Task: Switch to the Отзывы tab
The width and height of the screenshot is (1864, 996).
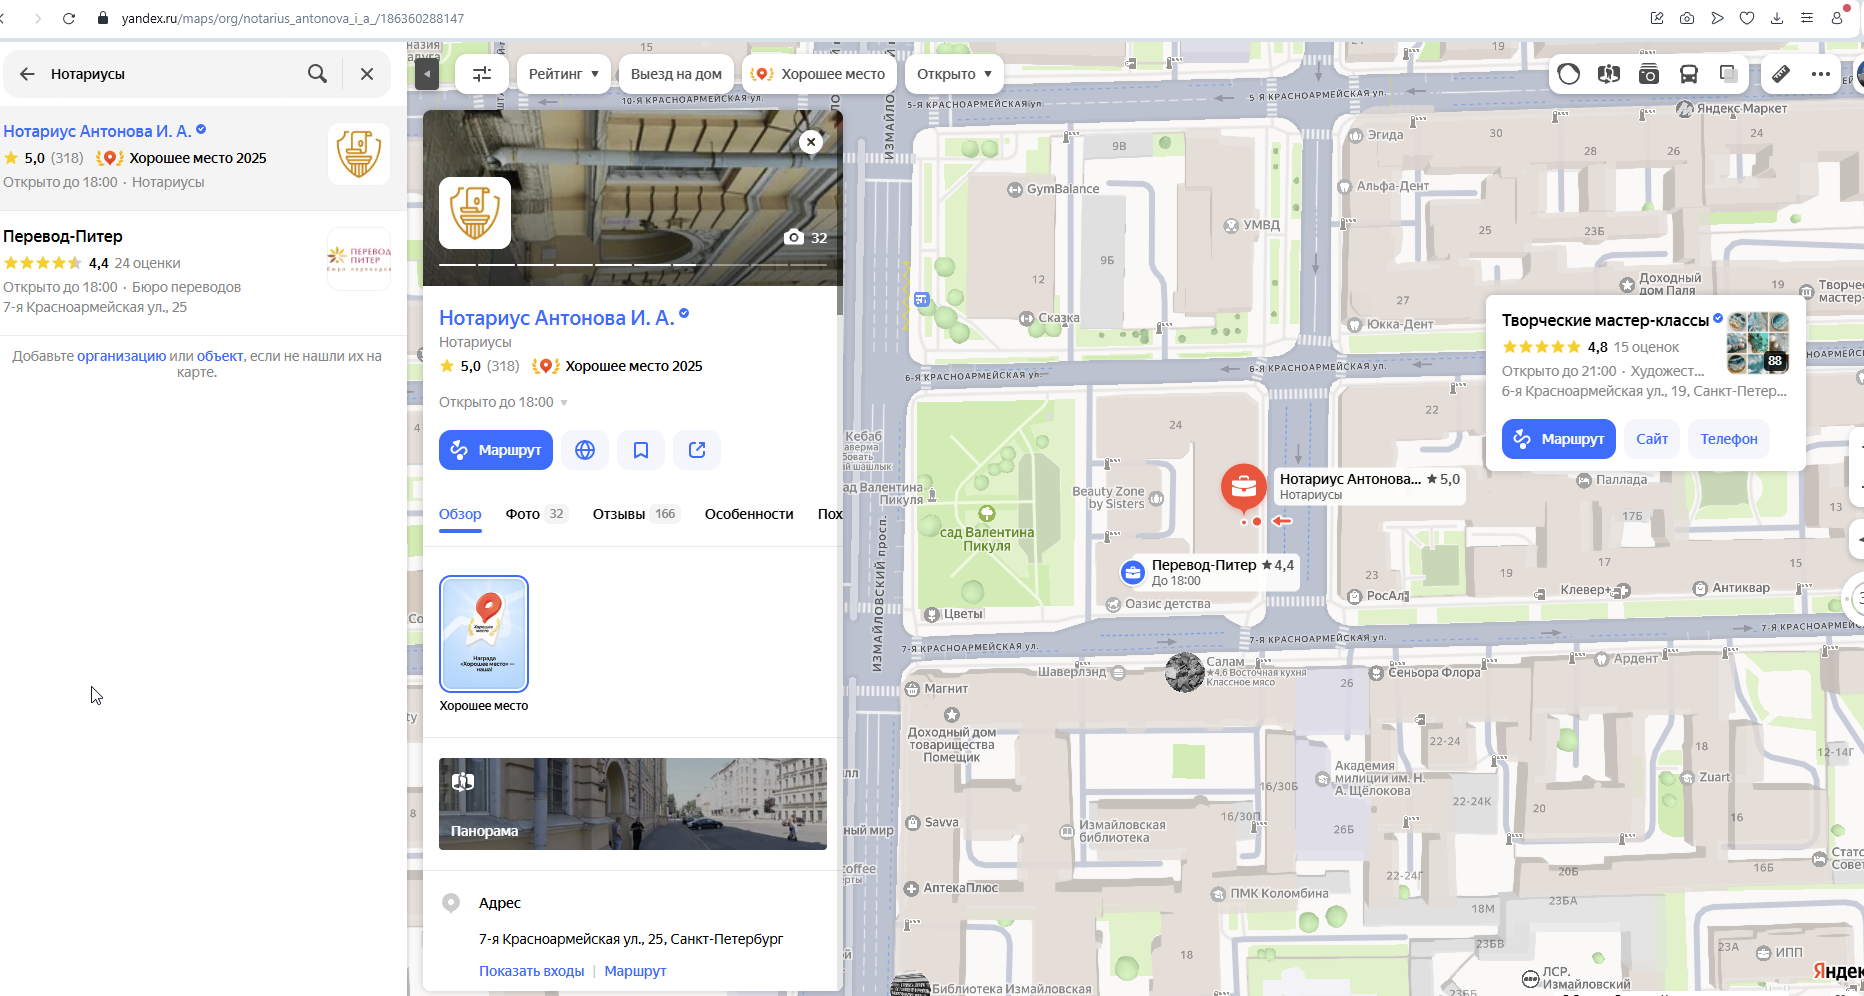Action: click(636, 514)
